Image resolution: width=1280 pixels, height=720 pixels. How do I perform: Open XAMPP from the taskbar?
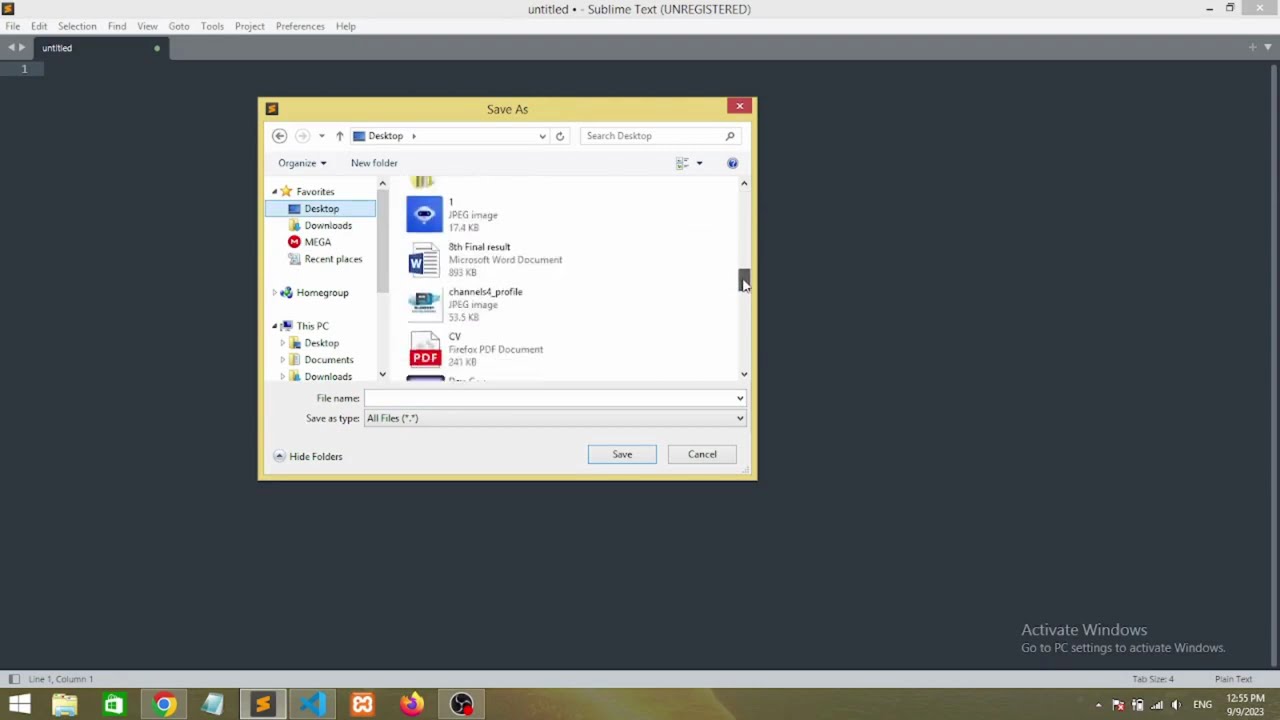click(362, 704)
